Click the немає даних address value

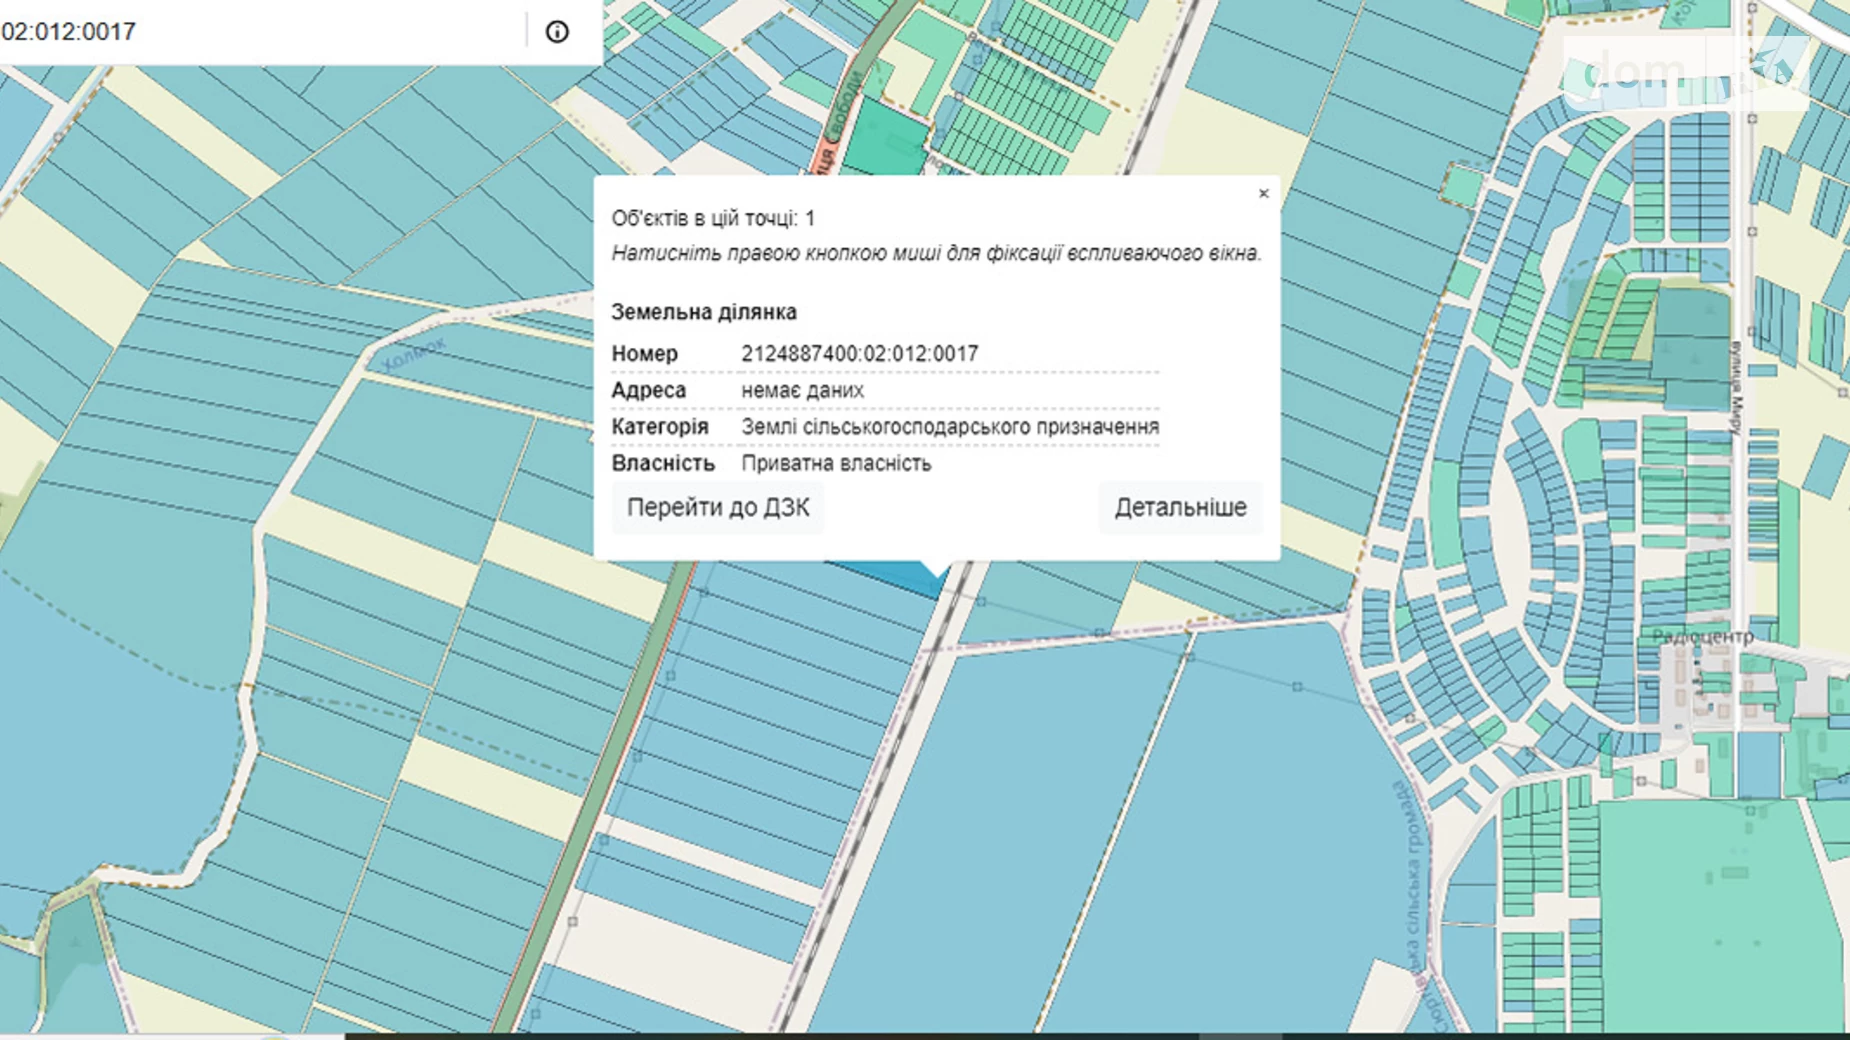(x=802, y=391)
